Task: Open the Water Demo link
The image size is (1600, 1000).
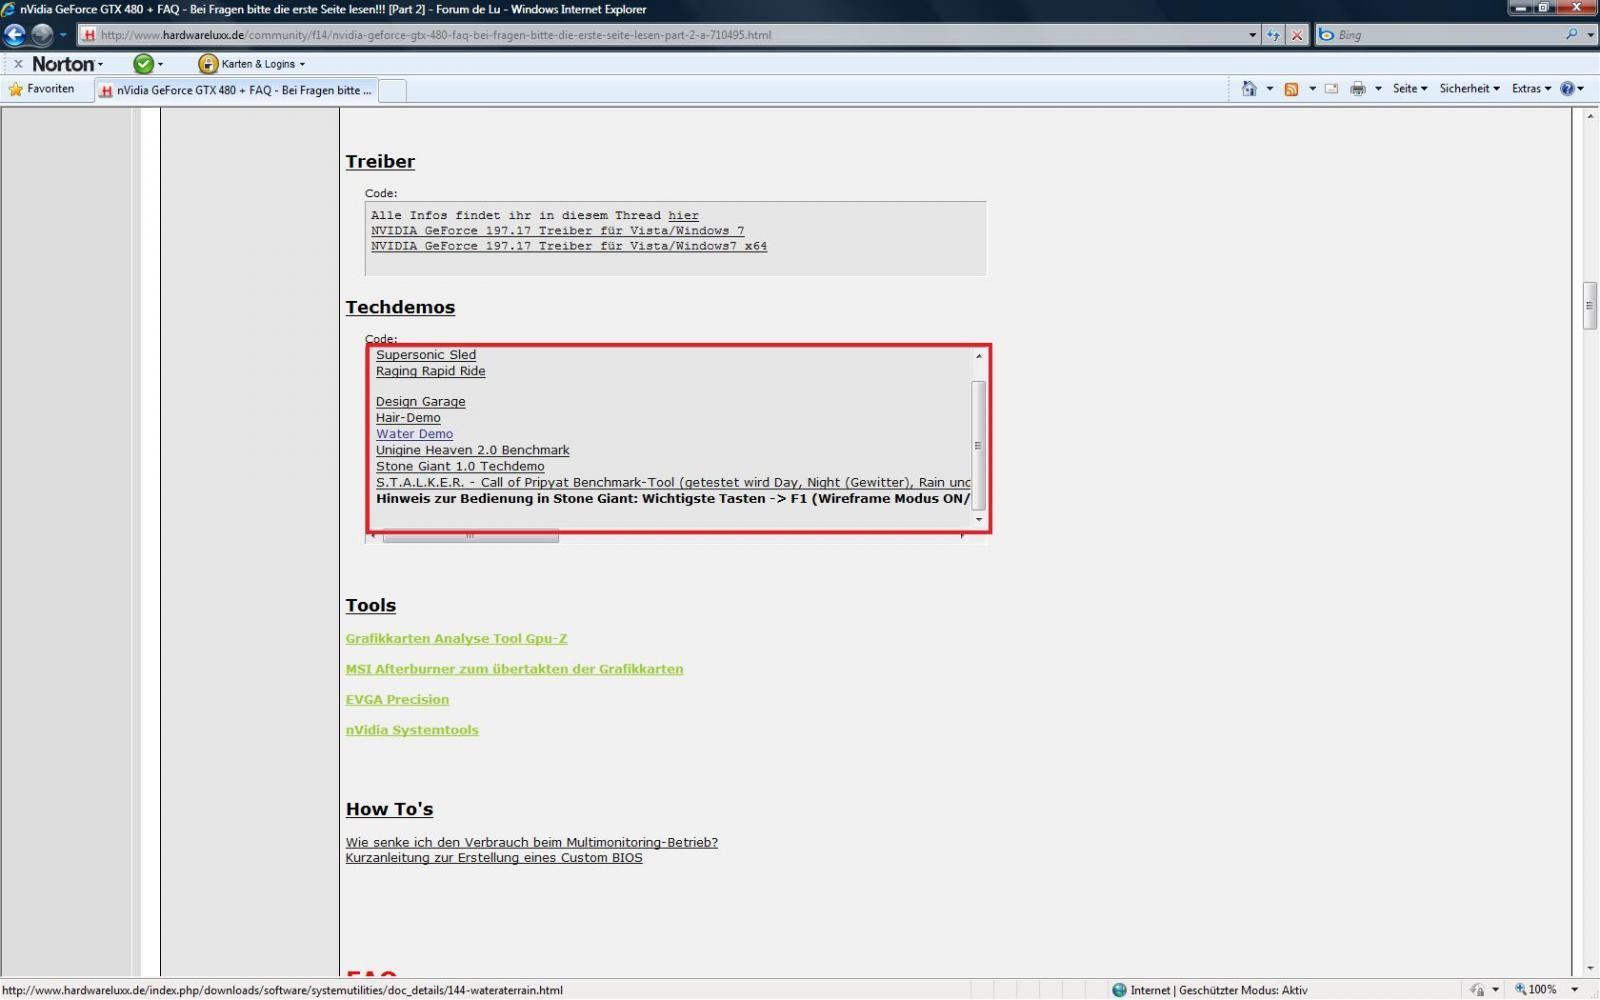Action: coord(414,434)
